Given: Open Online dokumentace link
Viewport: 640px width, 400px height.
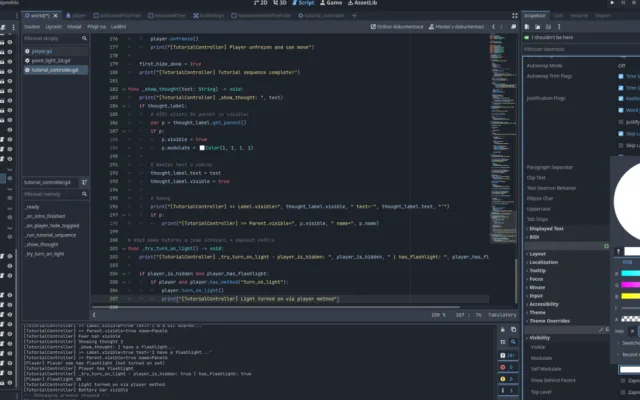Looking at the screenshot, I should tap(397, 27).
